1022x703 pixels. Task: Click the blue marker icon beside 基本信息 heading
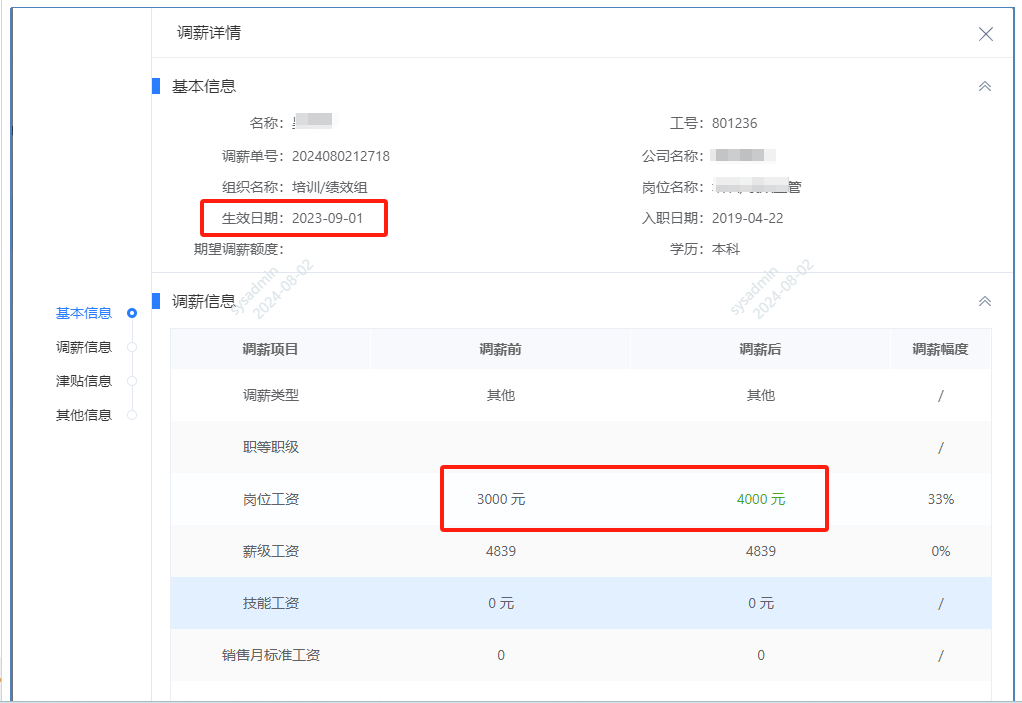pyautogui.click(x=154, y=86)
